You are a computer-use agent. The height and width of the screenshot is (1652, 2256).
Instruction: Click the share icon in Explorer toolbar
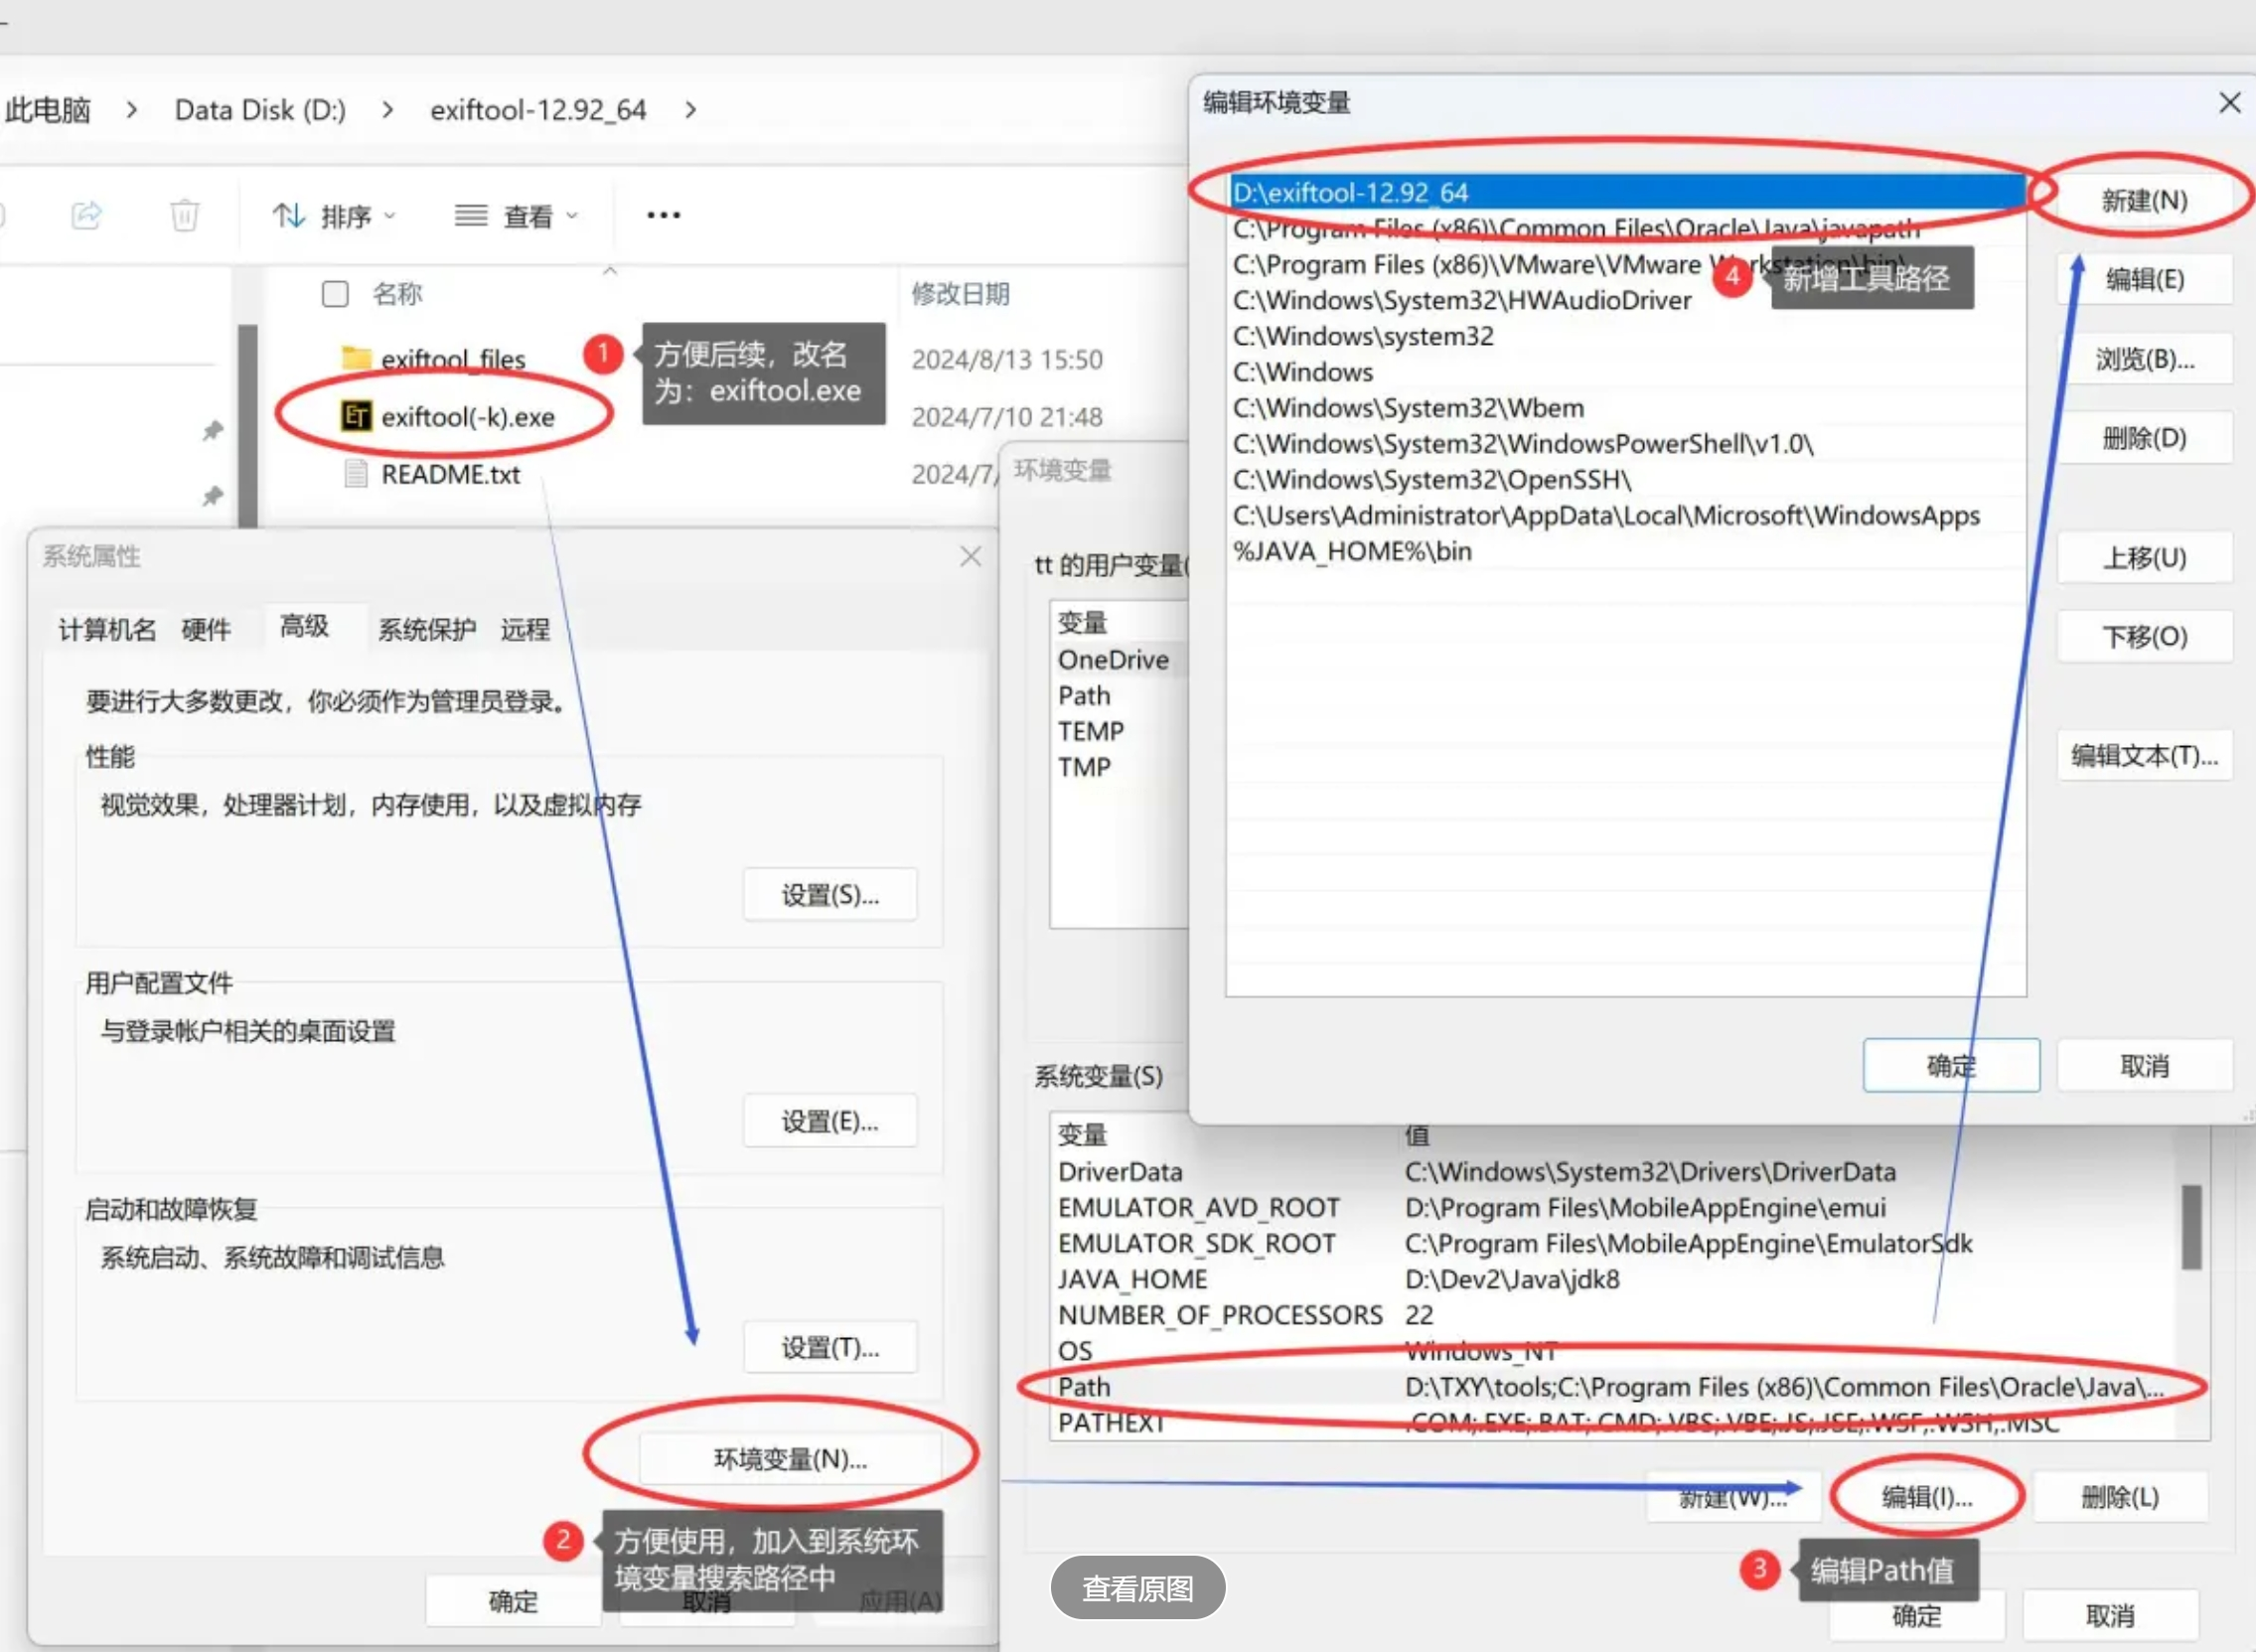(87, 215)
